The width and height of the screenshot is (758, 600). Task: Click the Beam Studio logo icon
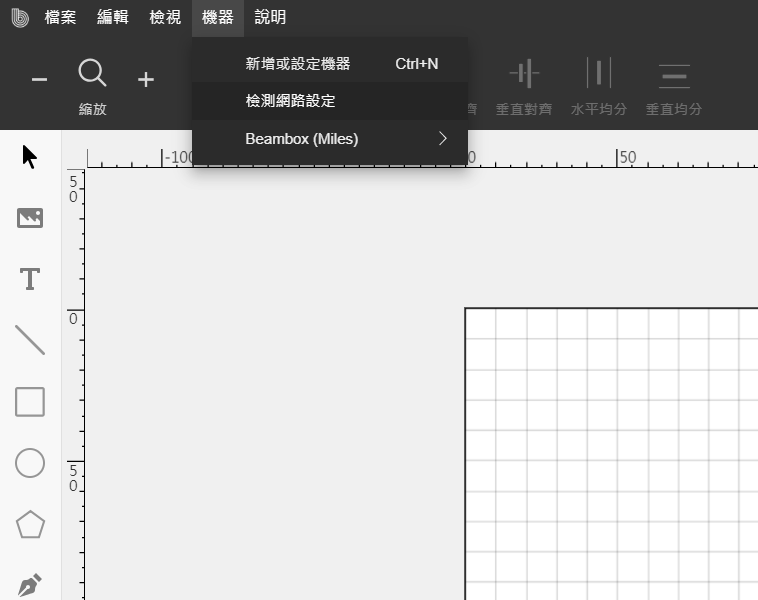pyautogui.click(x=20, y=18)
